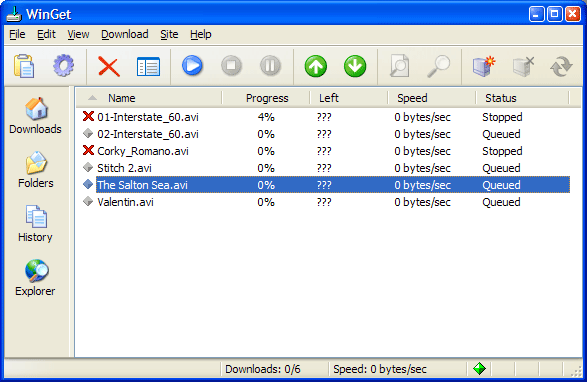This screenshot has width=587, height=382.
Task: Sort by the Status column header
Action: tap(523, 98)
